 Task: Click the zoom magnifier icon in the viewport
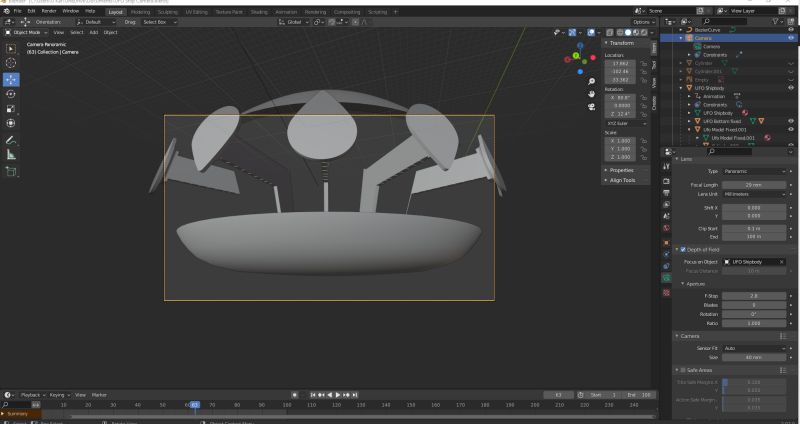pos(591,82)
